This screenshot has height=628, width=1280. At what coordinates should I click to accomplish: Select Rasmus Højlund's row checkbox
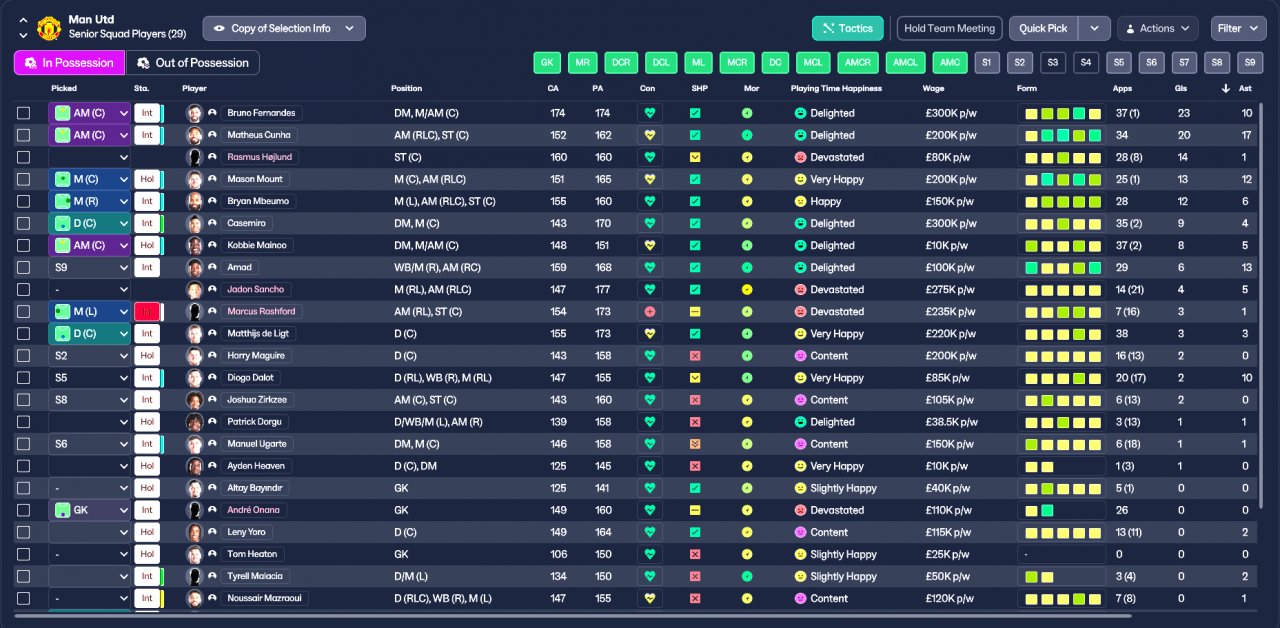coord(24,157)
